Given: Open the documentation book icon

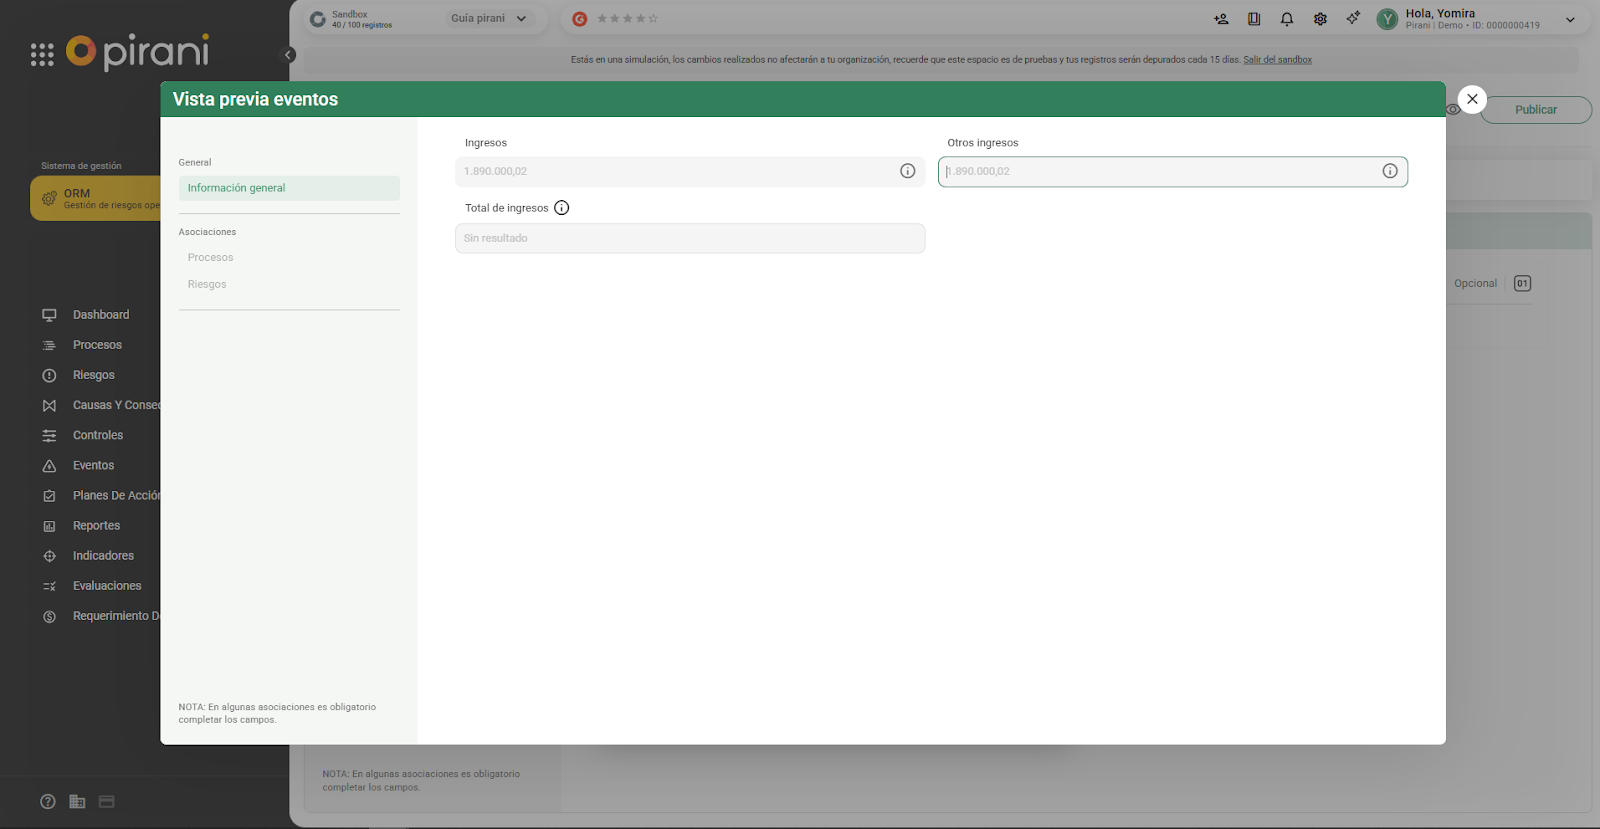Looking at the screenshot, I should pyautogui.click(x=1254, y=19).
